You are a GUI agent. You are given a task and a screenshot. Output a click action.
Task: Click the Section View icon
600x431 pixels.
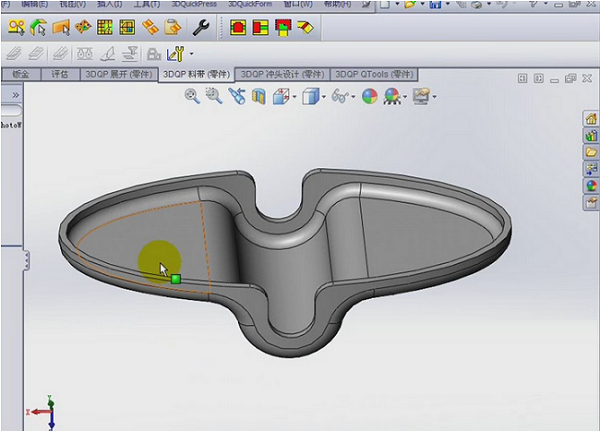tap(259, 96)
